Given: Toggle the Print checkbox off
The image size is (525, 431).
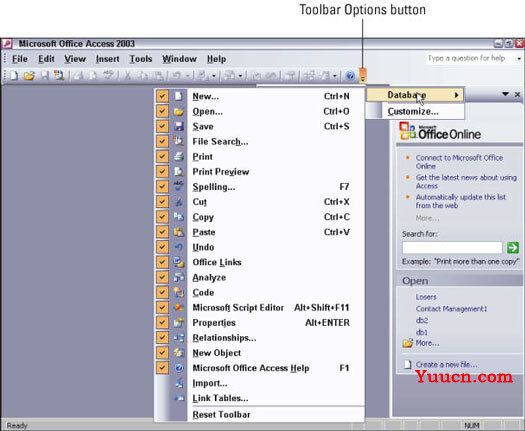Looking at the screenshot, I should (x=162, y=157).
